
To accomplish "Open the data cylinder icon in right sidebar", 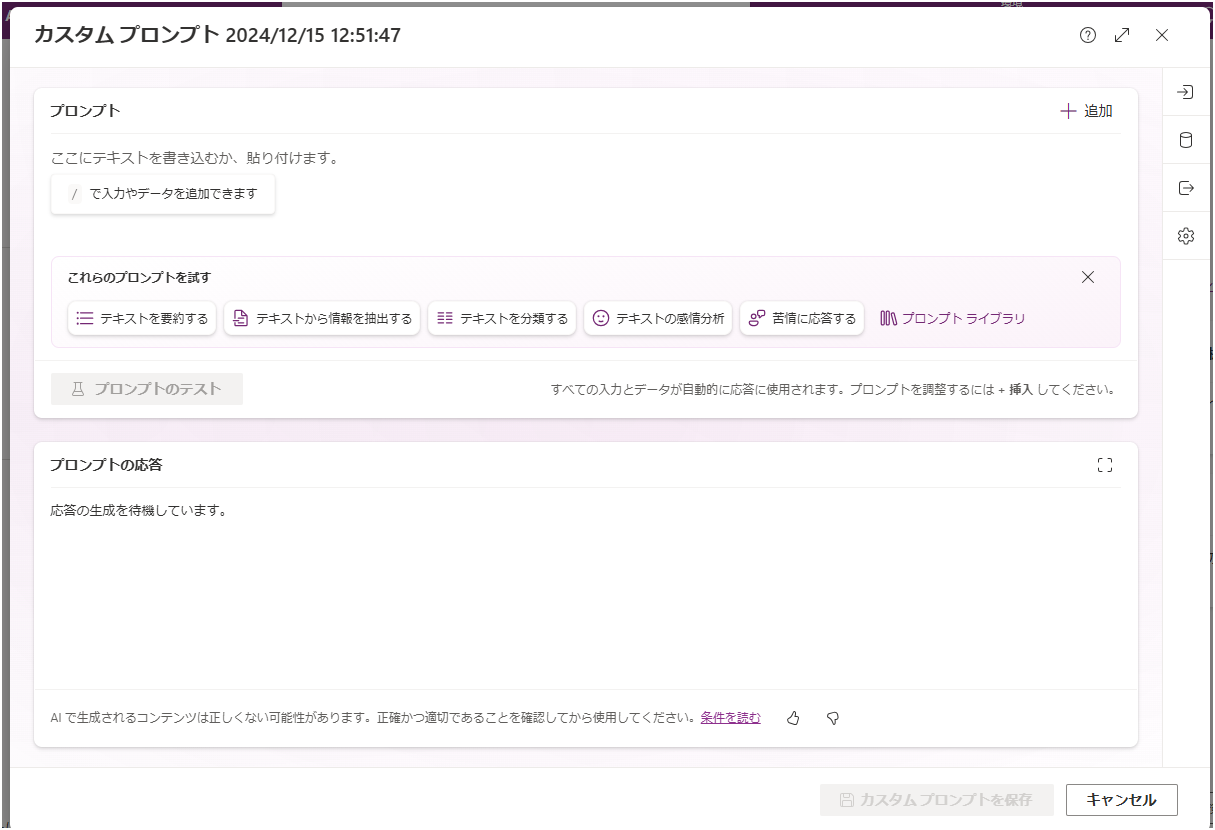I will tap(1186, 140).
